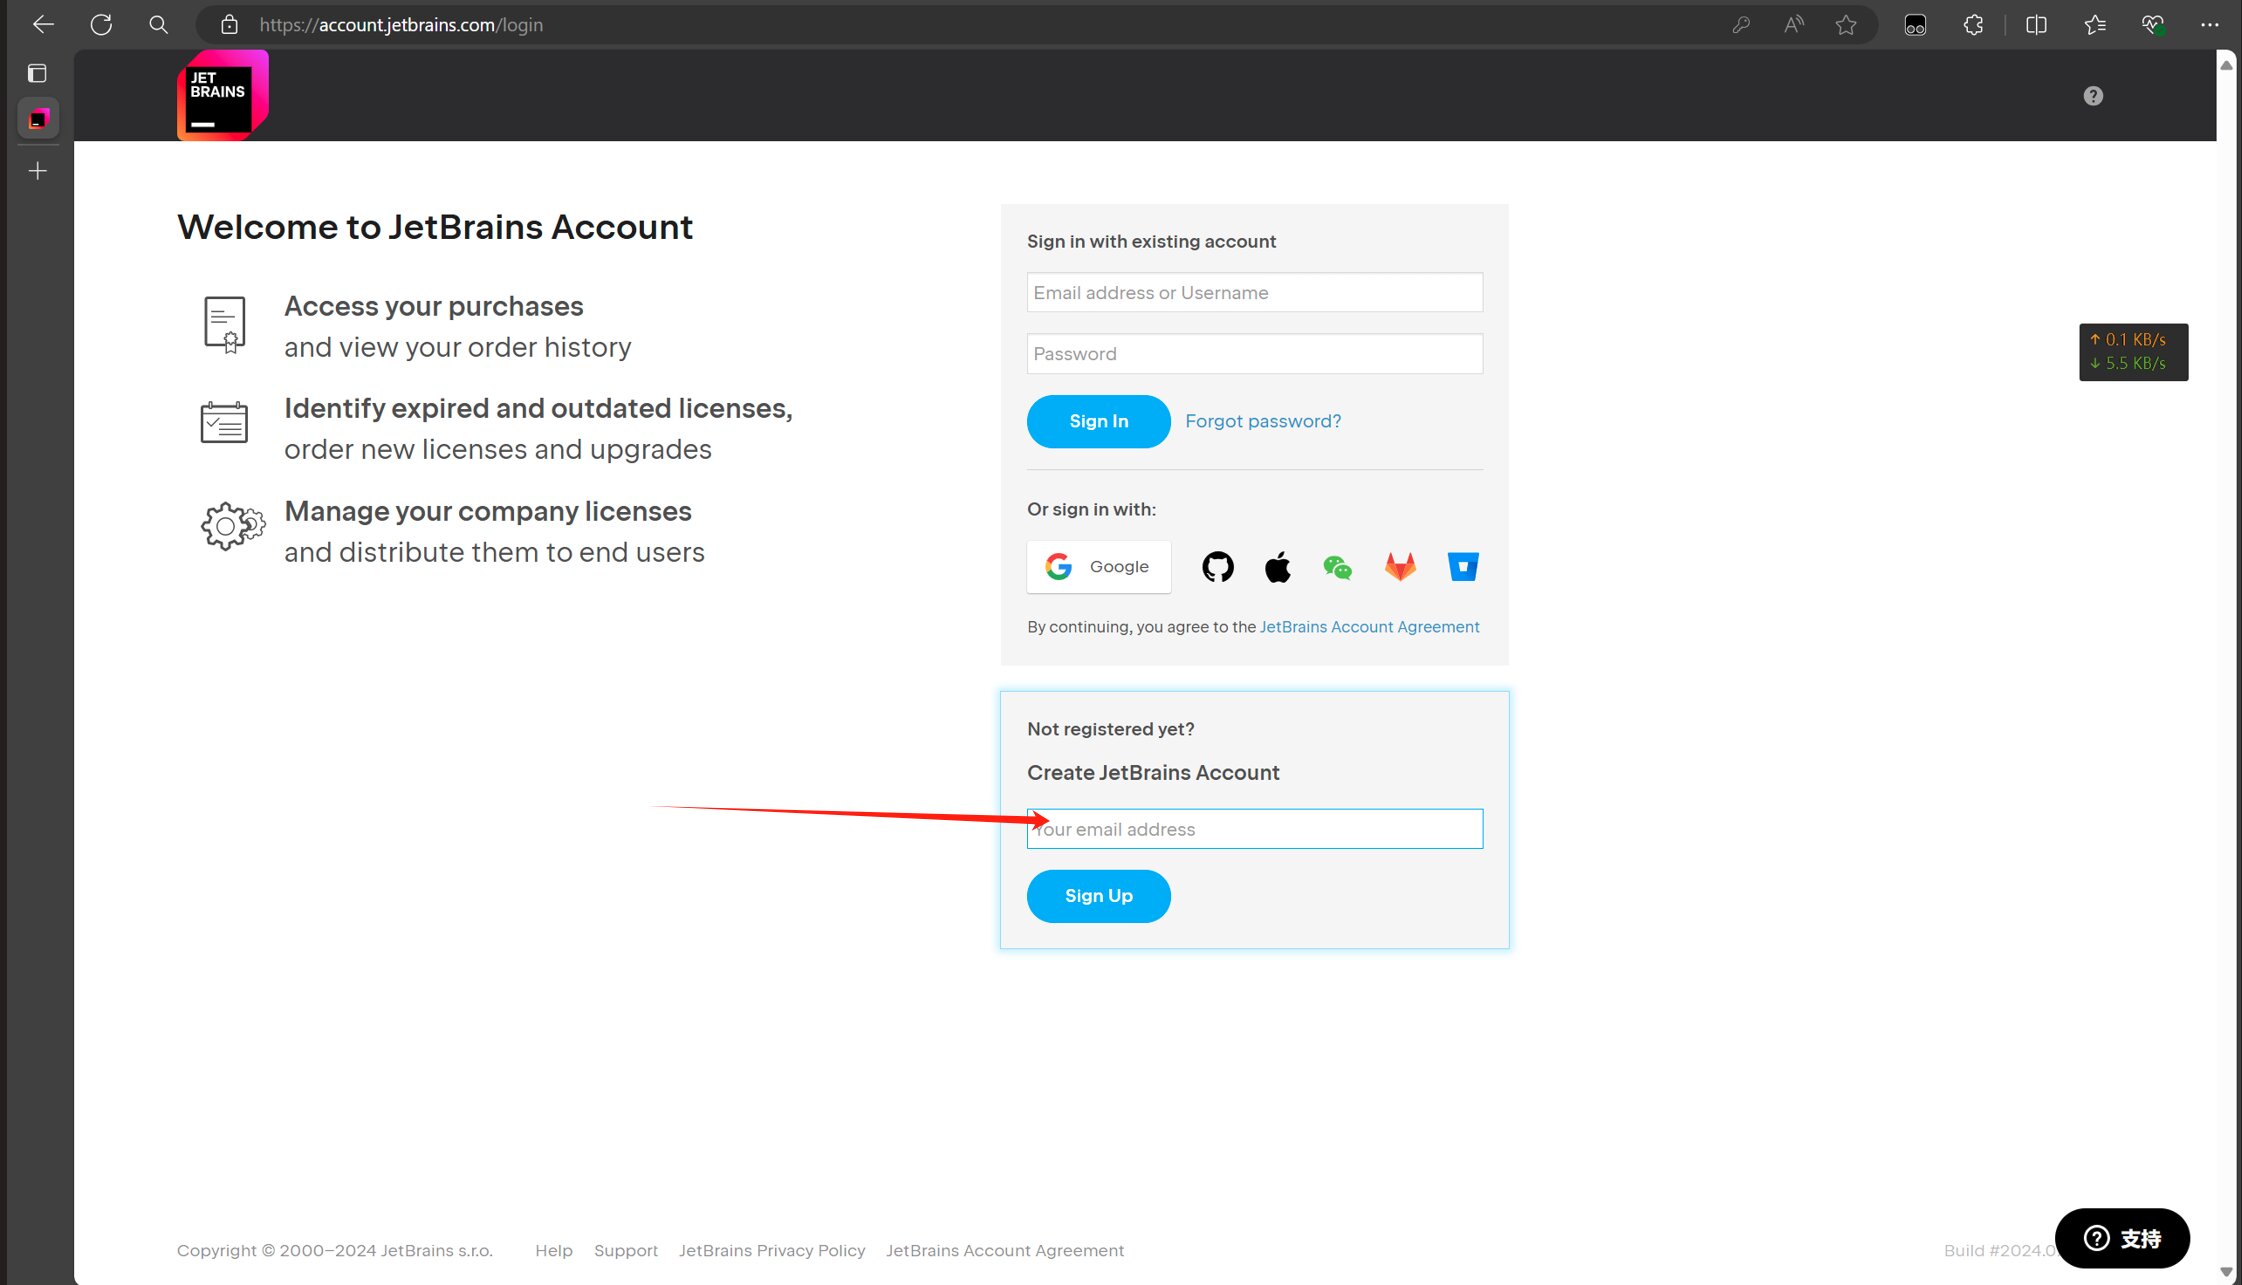
Task: Click Your email address field
Action: 1254,829
